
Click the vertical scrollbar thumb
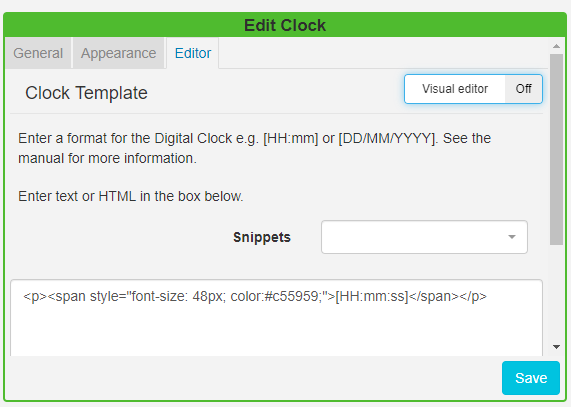point(556,149)
